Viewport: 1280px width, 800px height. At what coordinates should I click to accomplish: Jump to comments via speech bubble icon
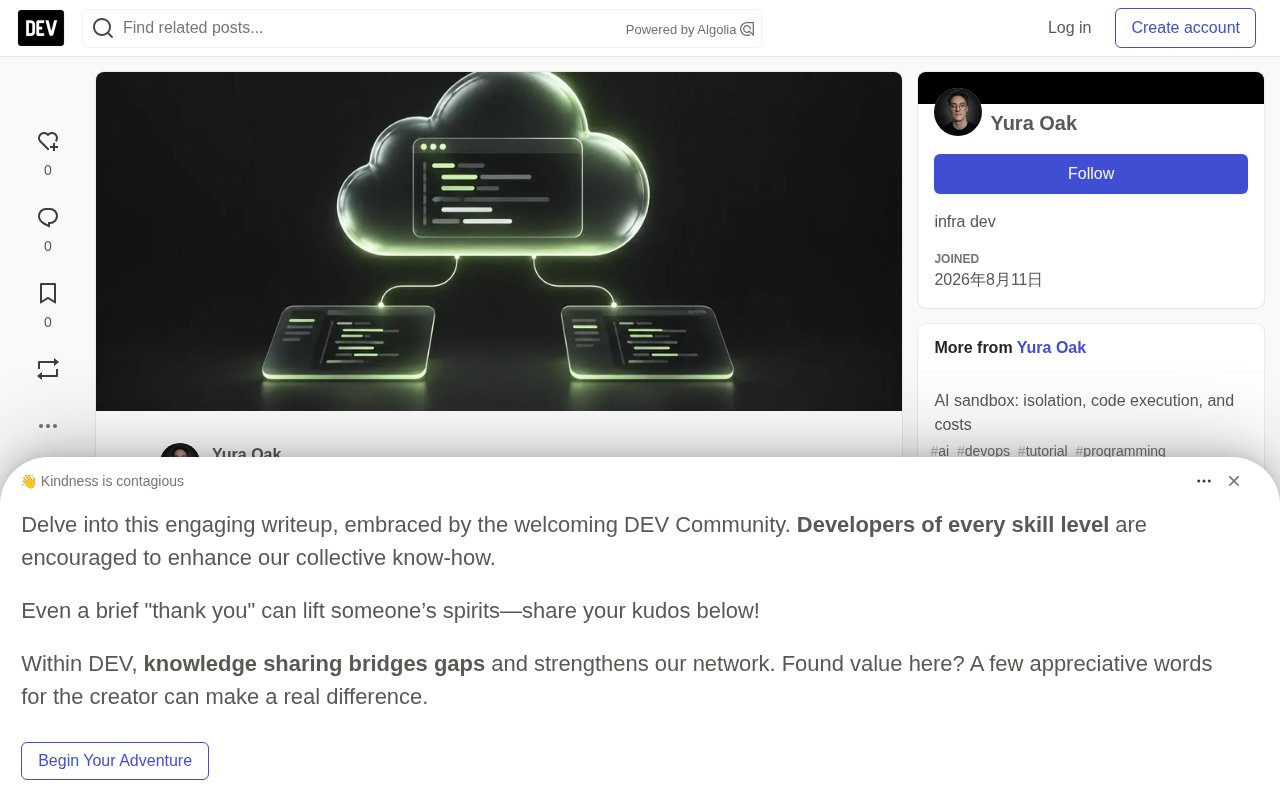(x=48, y=218)
